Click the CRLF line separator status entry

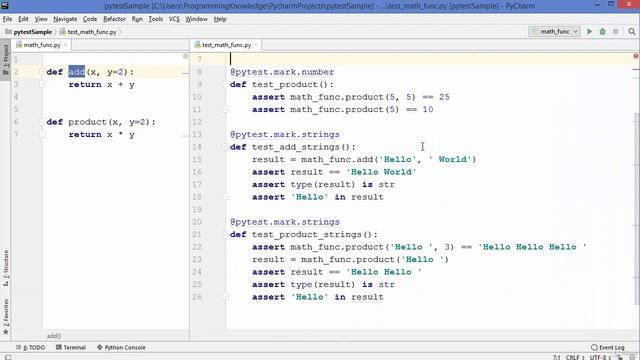tap(575, 357)
